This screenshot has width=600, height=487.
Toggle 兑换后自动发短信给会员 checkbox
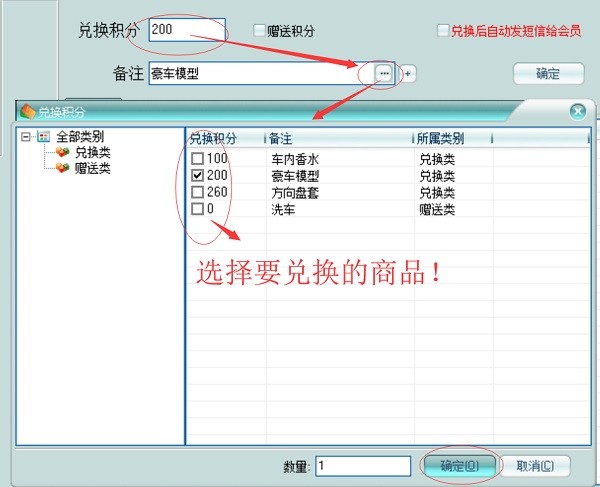coord(444,31)
